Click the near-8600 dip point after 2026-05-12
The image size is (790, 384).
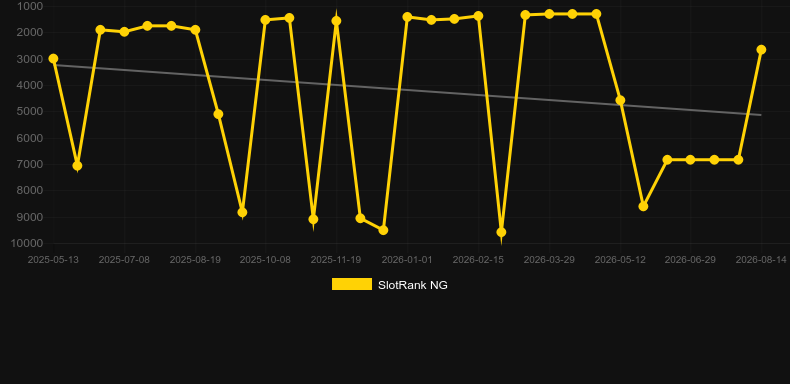click(x=643, y=206)
